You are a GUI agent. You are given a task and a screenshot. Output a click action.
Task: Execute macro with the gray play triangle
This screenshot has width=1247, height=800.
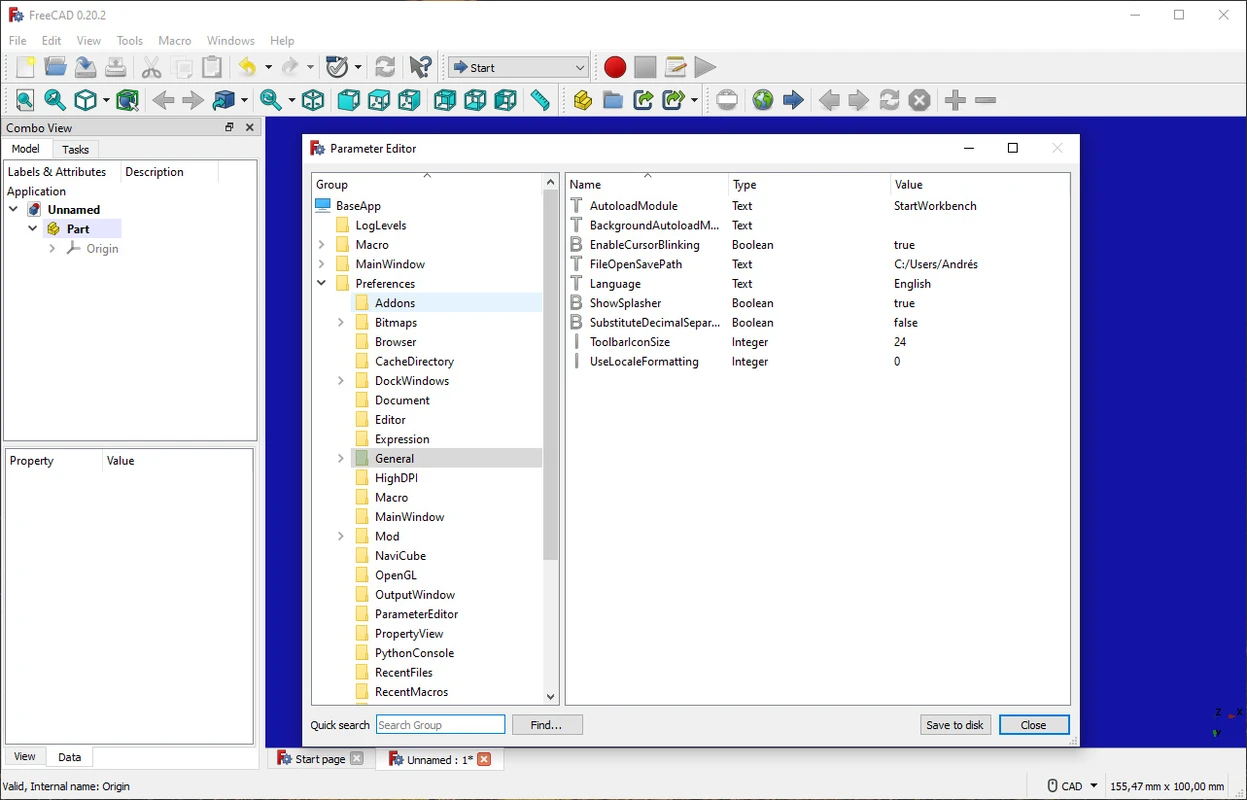(705, 67)
